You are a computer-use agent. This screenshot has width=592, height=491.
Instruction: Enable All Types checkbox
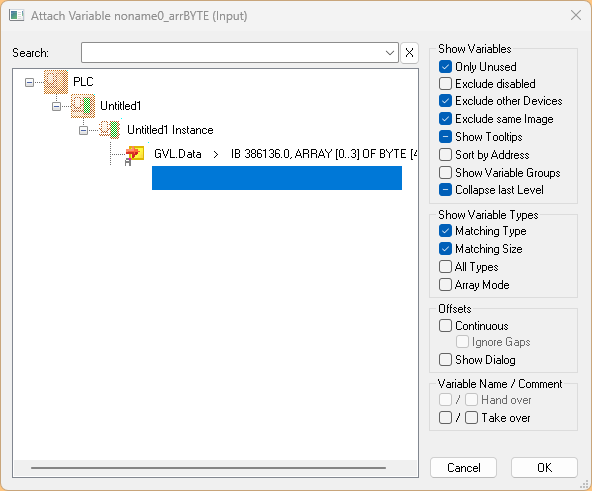pyautogui.click(x=446, y=267)
